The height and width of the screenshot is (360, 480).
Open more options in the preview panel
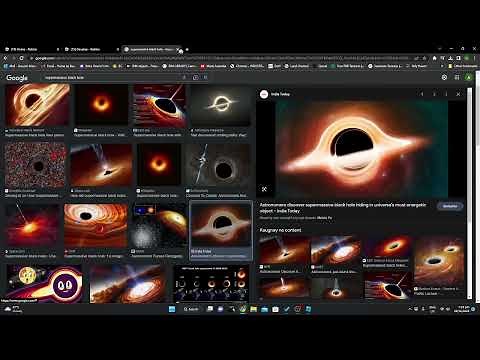point(446,94)
